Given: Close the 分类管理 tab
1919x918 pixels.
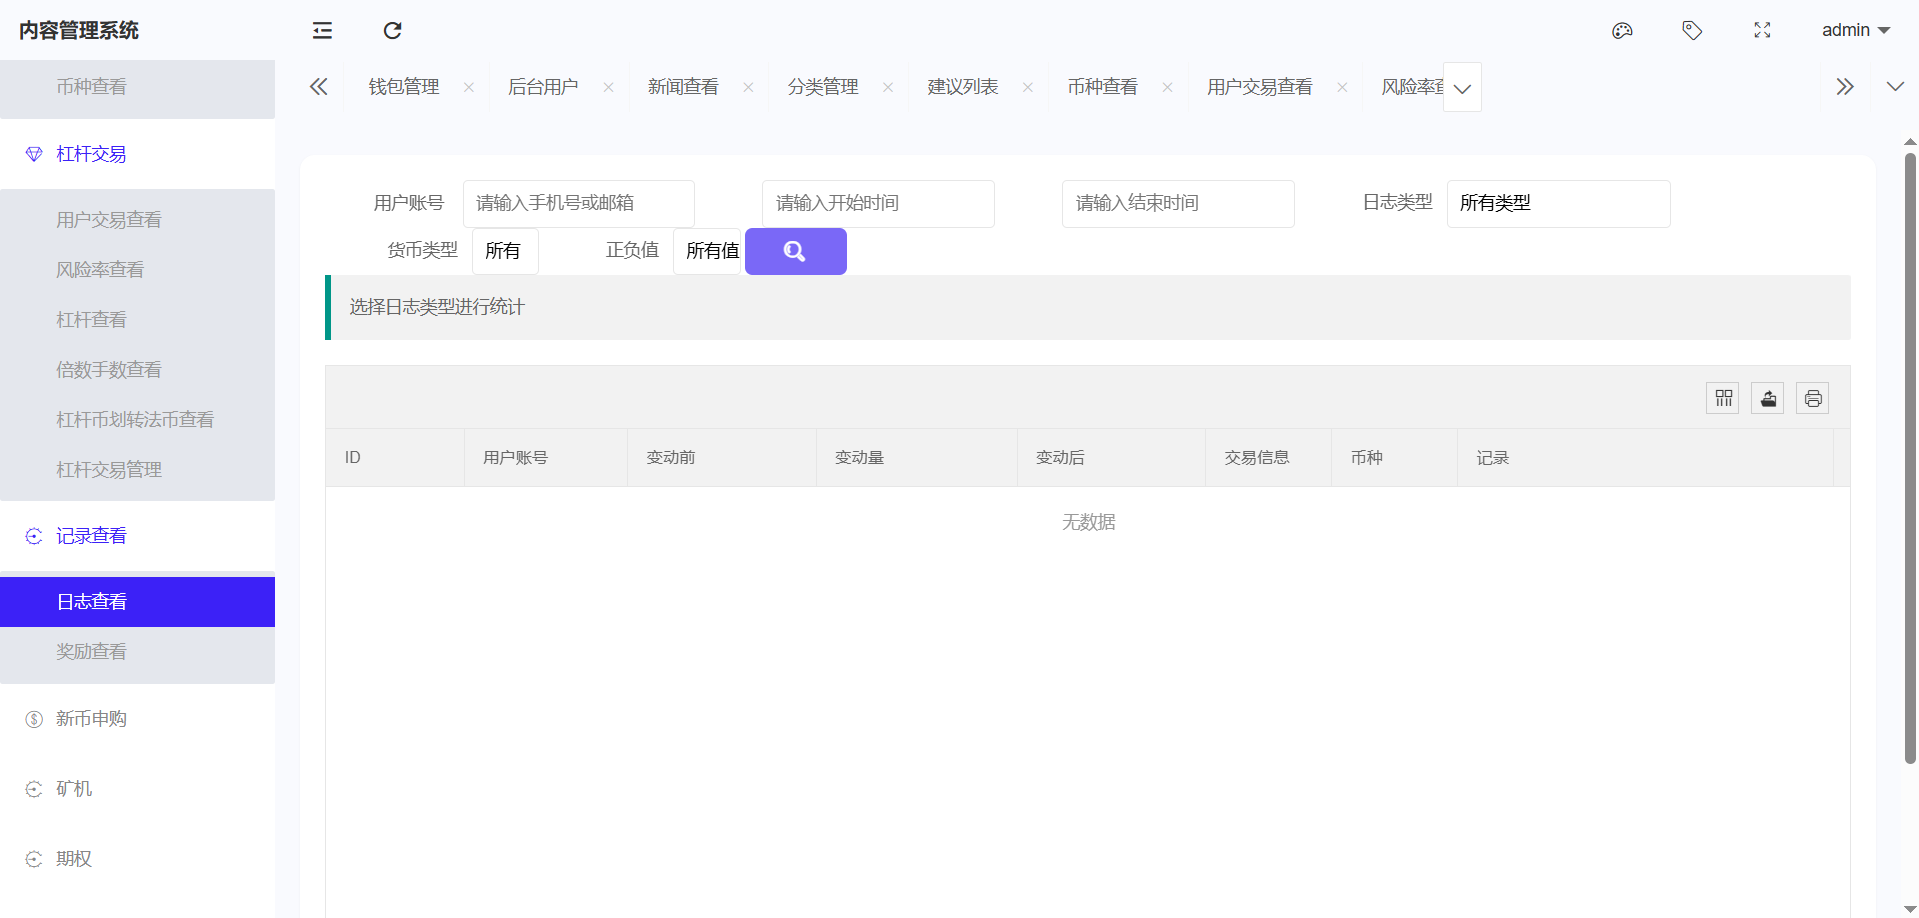Looking at the screenshot, I should (x=888, y=88).
